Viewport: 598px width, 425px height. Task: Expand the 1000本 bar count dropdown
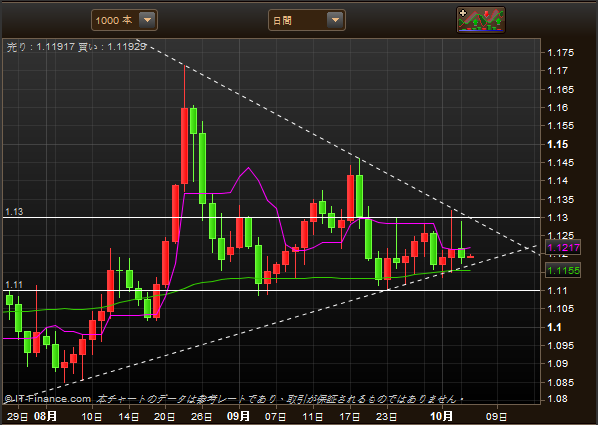click(147, 20)
